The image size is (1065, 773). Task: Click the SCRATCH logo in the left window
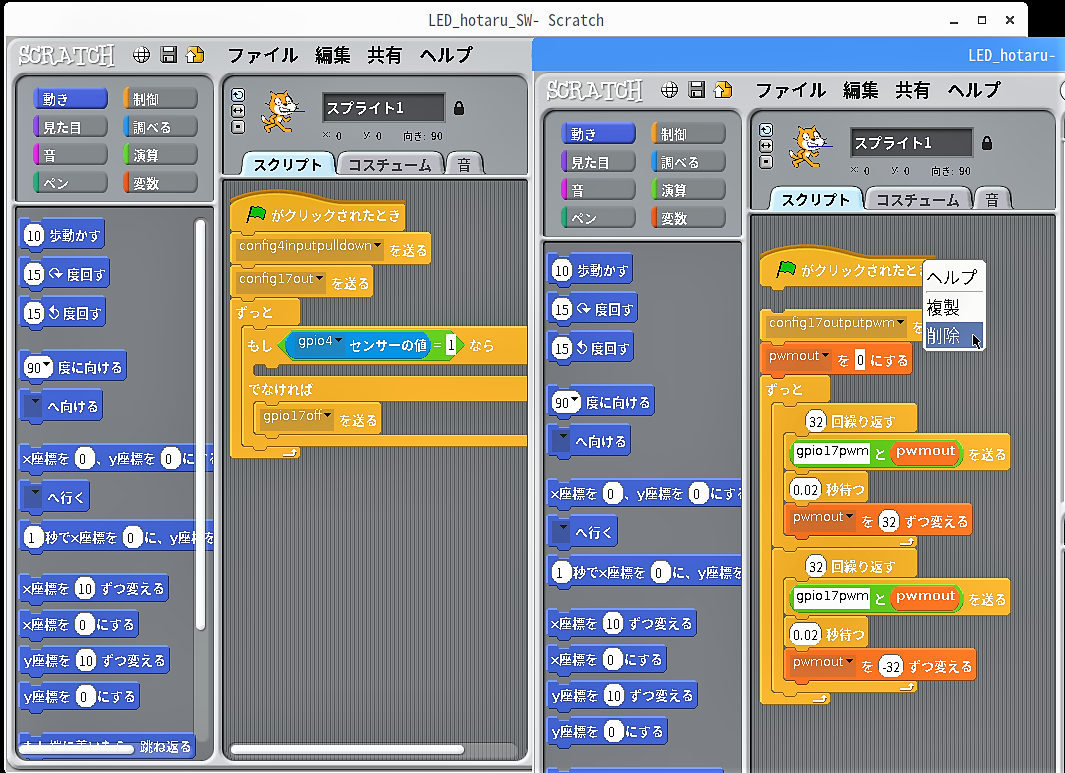(x=67, y=55)
